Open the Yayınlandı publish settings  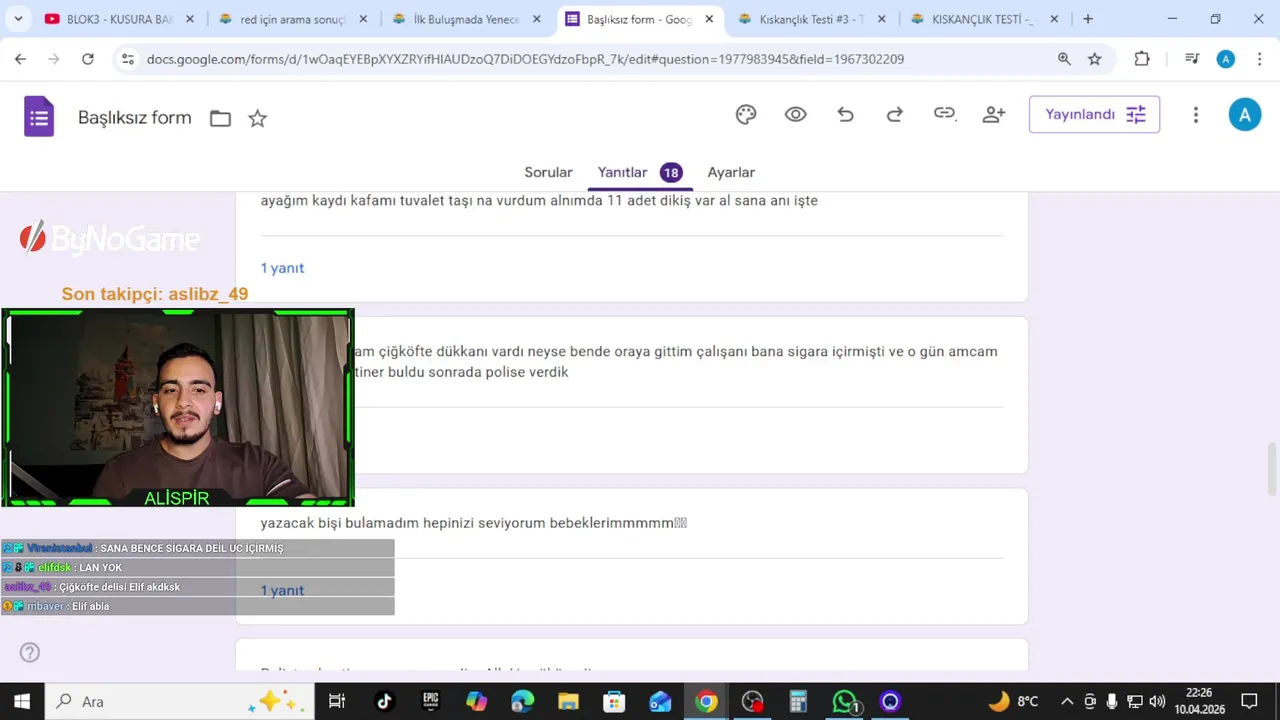pyautogui.click(x=1094, y=115)
